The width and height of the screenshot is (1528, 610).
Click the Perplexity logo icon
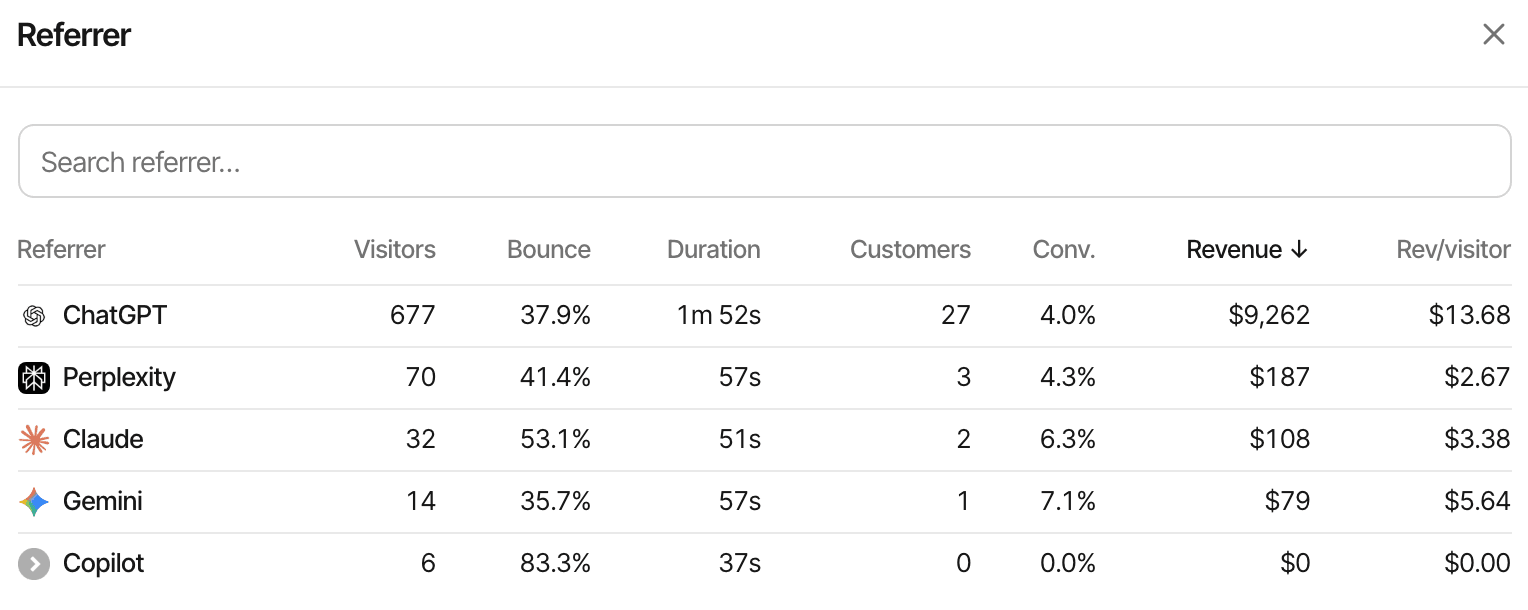[x=34, y=378]
